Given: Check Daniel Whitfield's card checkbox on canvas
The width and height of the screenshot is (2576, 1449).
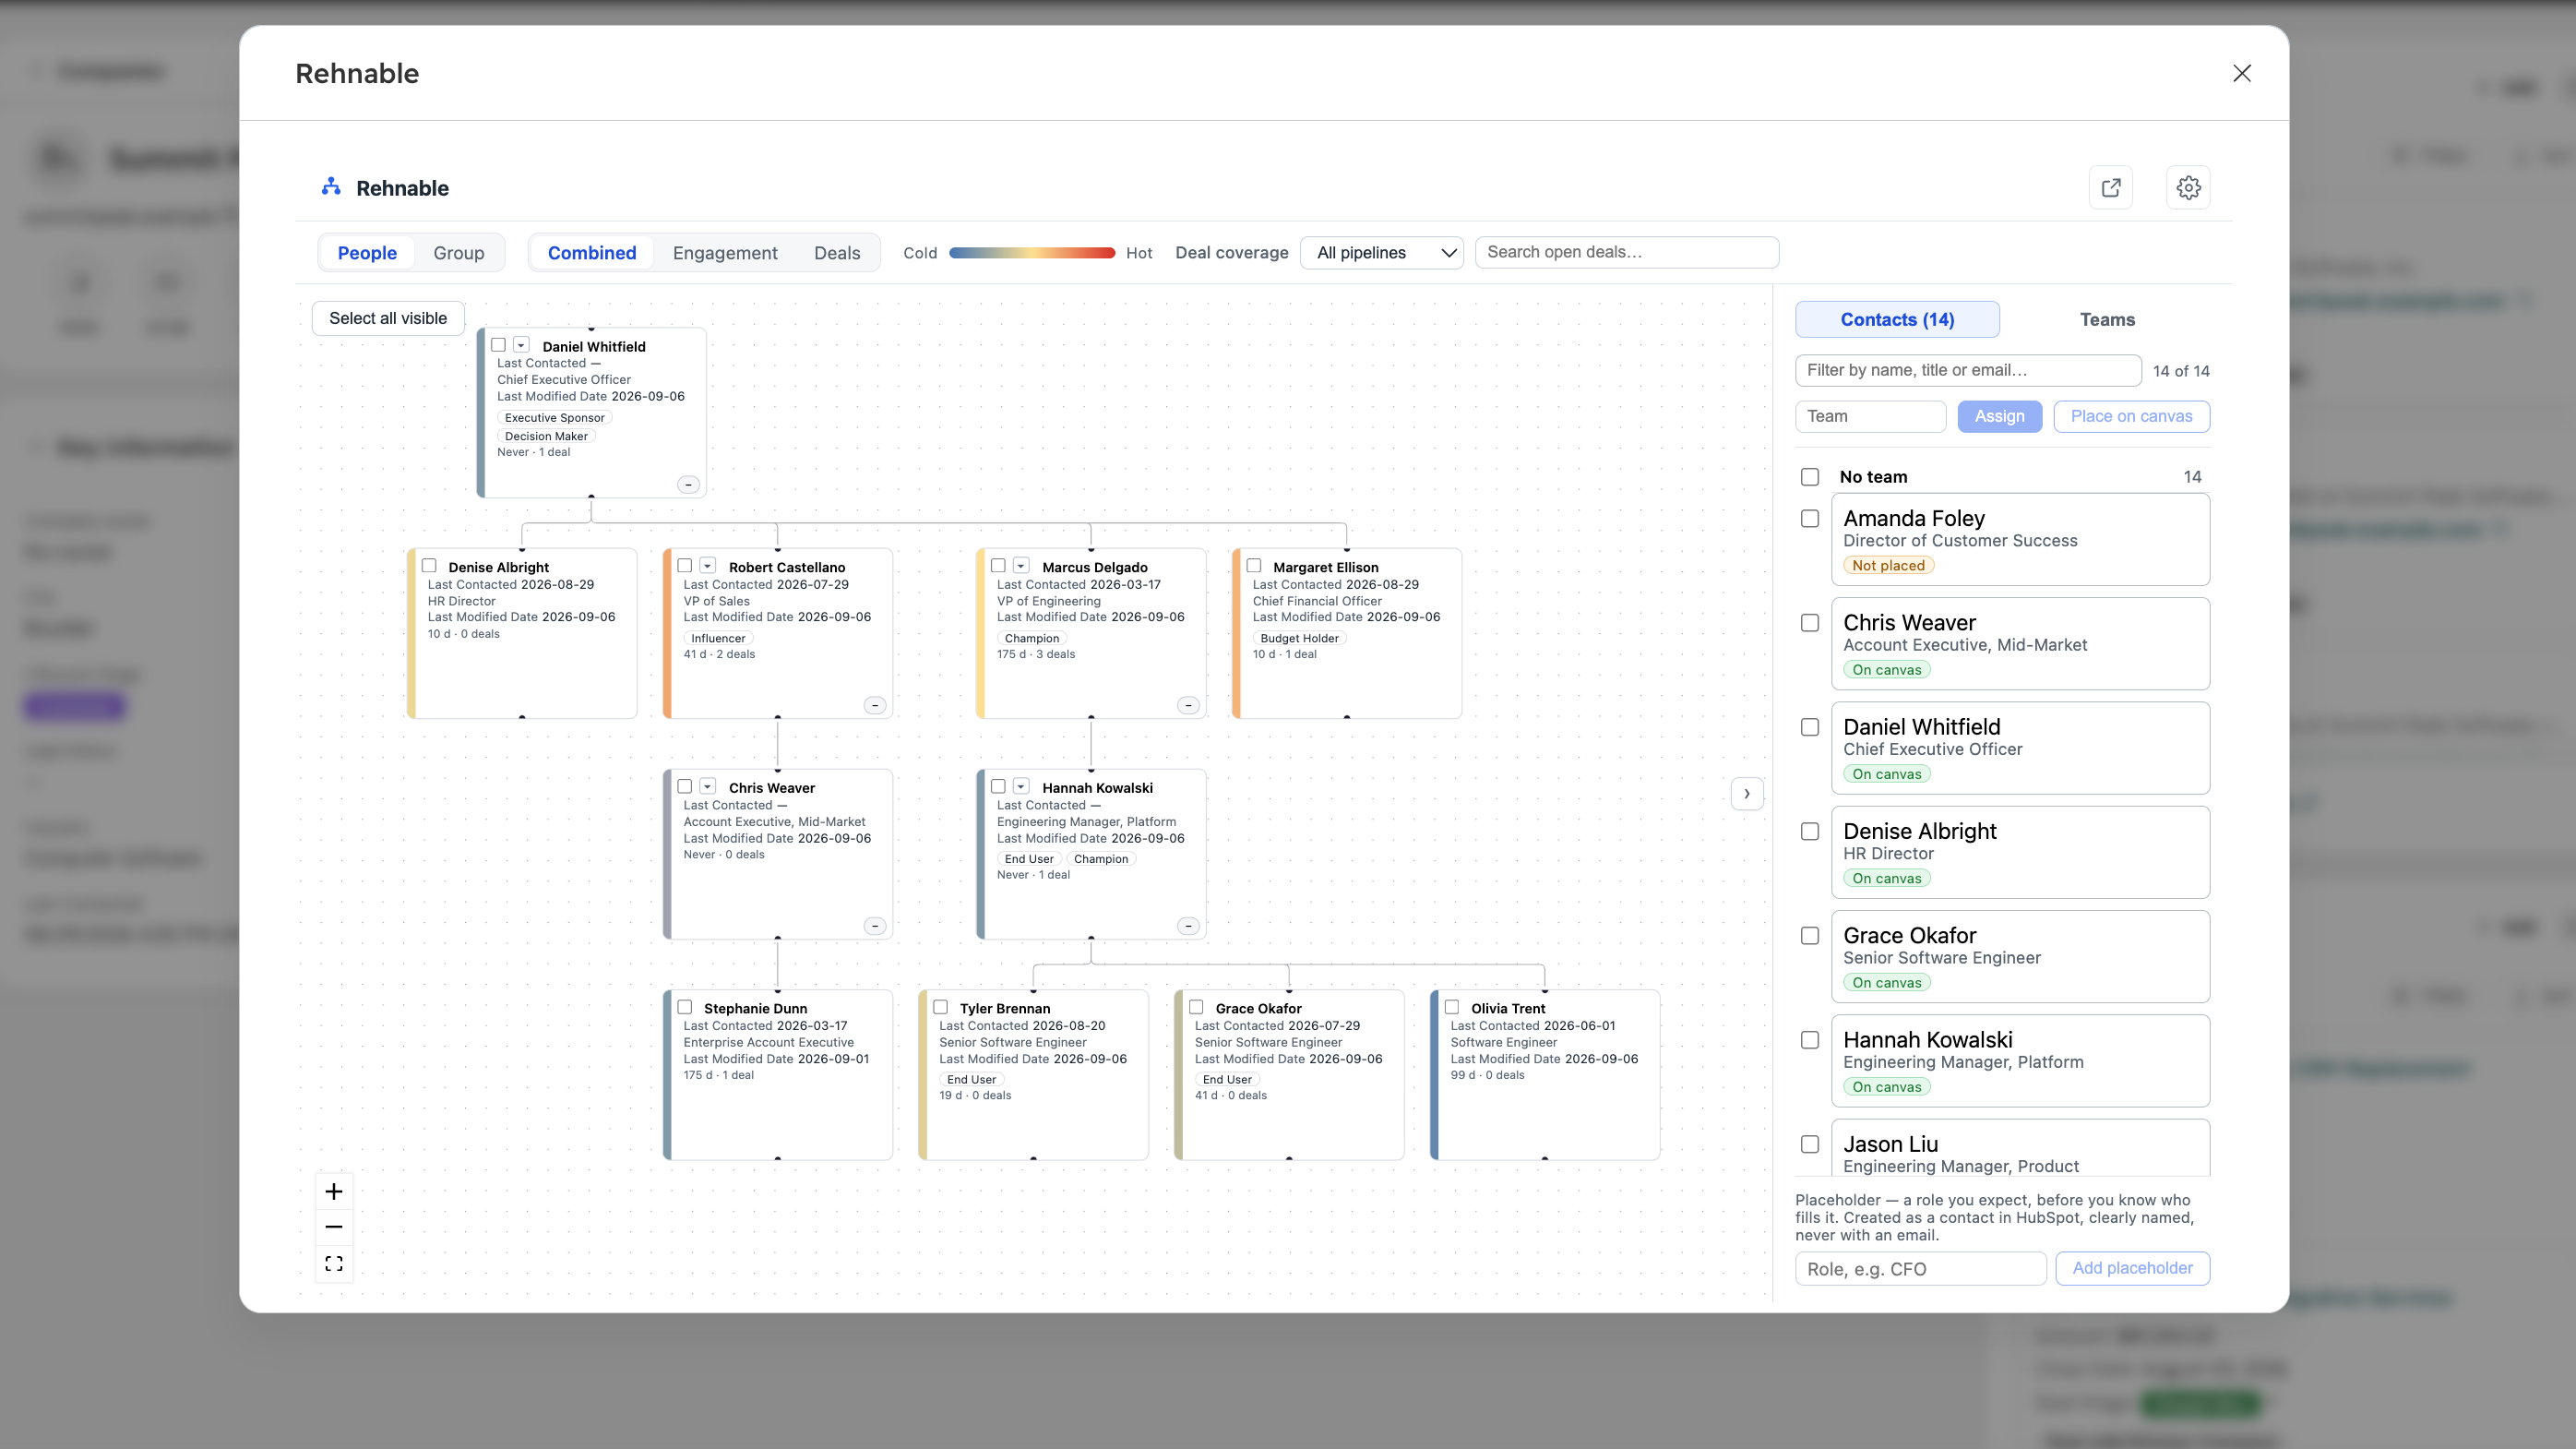Looking at the screenshot, I should pos(498,345).
